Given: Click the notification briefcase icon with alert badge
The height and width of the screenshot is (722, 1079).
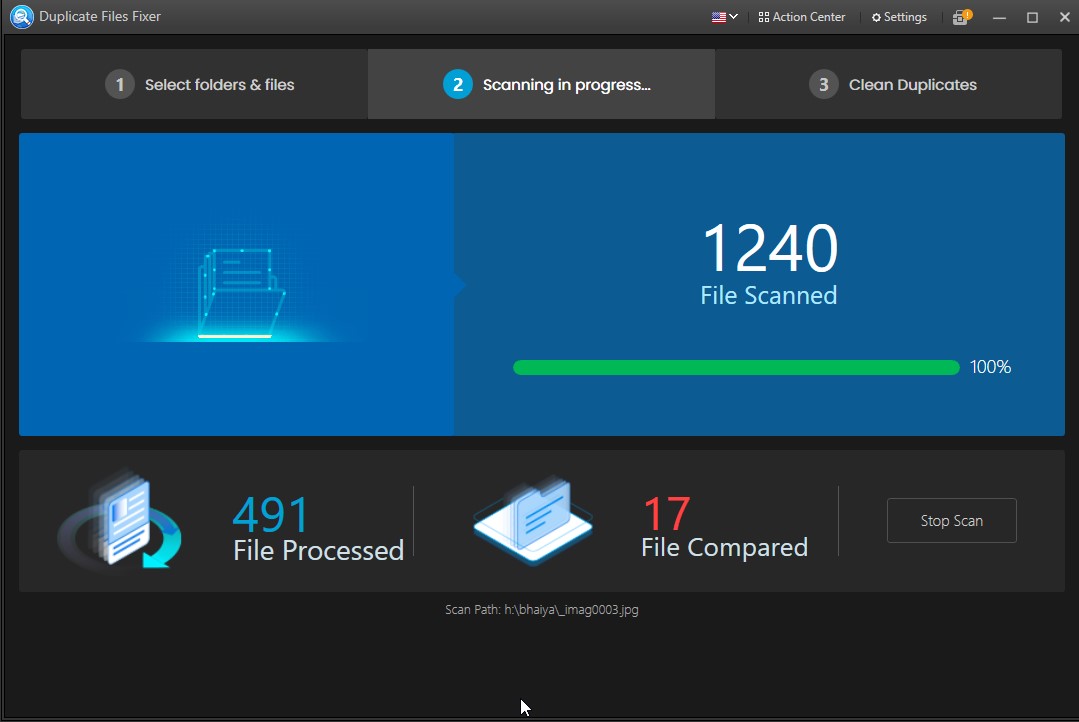Looking at the screenshot, I should [x=961, y=17].
